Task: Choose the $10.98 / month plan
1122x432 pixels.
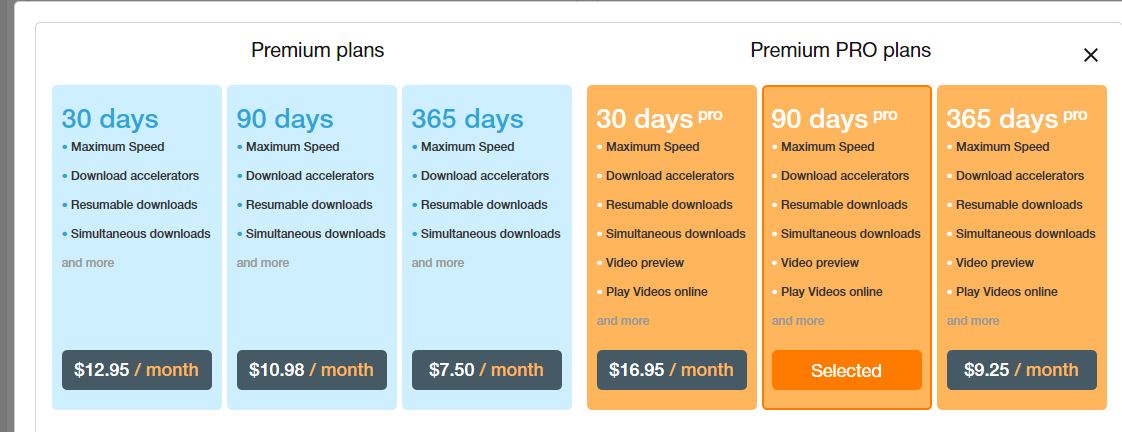Action: pyautogui.click(x=312, y=370)
